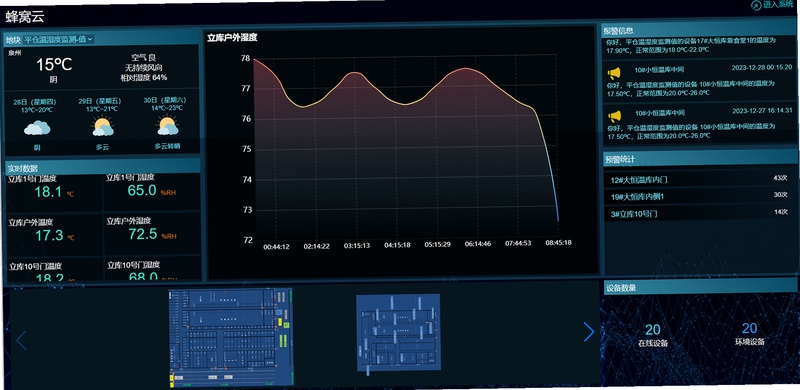Click the 立库户外湿度 chart title
Image resolution: width=800 pixels, height=390 pixels.
tap(232, 37)
